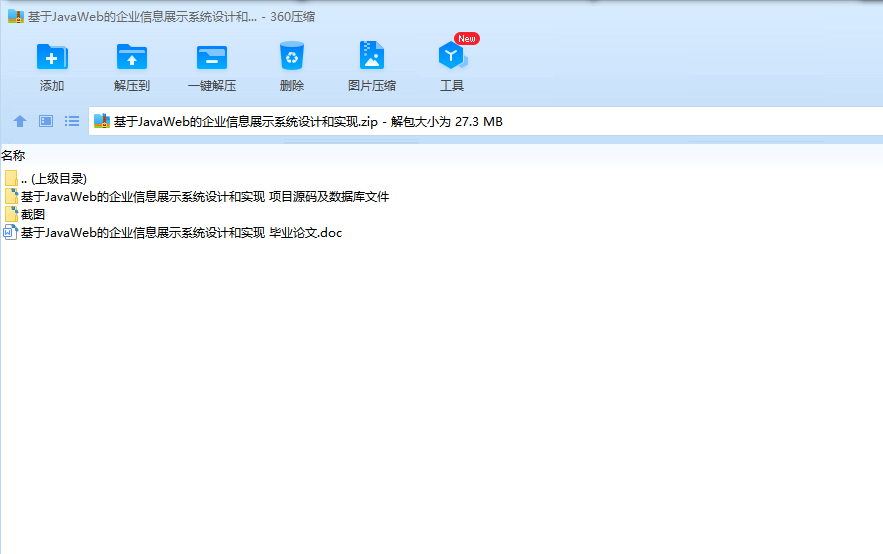Click the 删除 (Delete) trash icon
The width and height of the screenshot is (883, 554).
[x=292, y=56]
